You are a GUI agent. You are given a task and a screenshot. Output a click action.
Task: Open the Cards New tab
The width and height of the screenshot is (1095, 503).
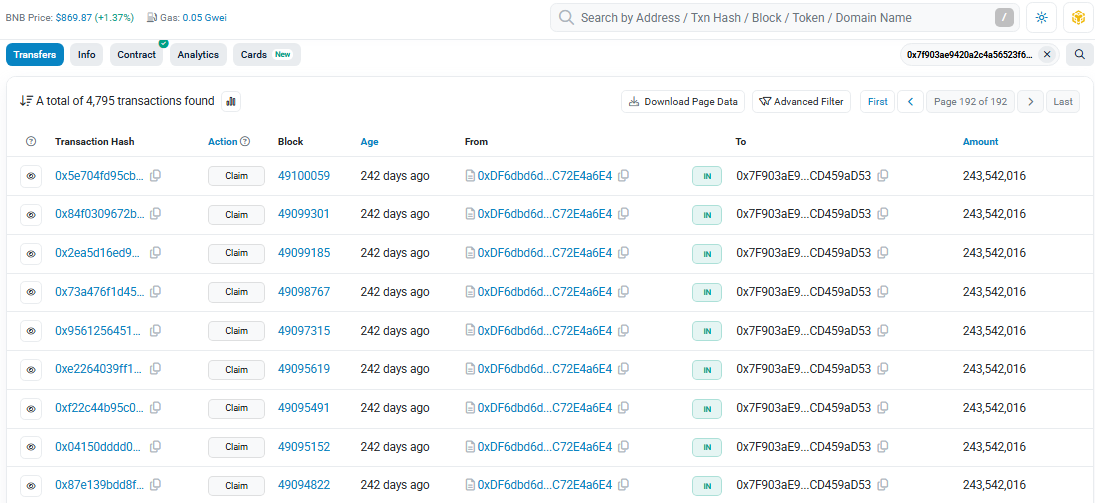(267, 54)
